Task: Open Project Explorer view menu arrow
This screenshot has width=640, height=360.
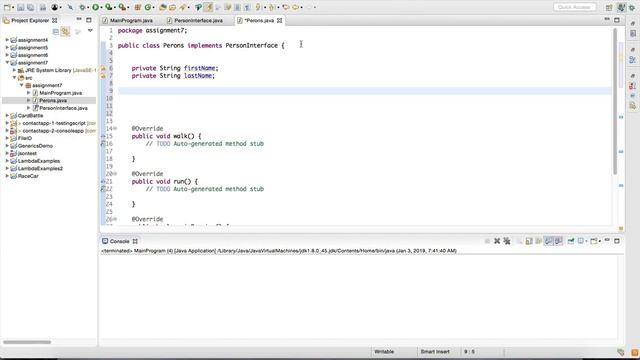Action: point(90,31)
